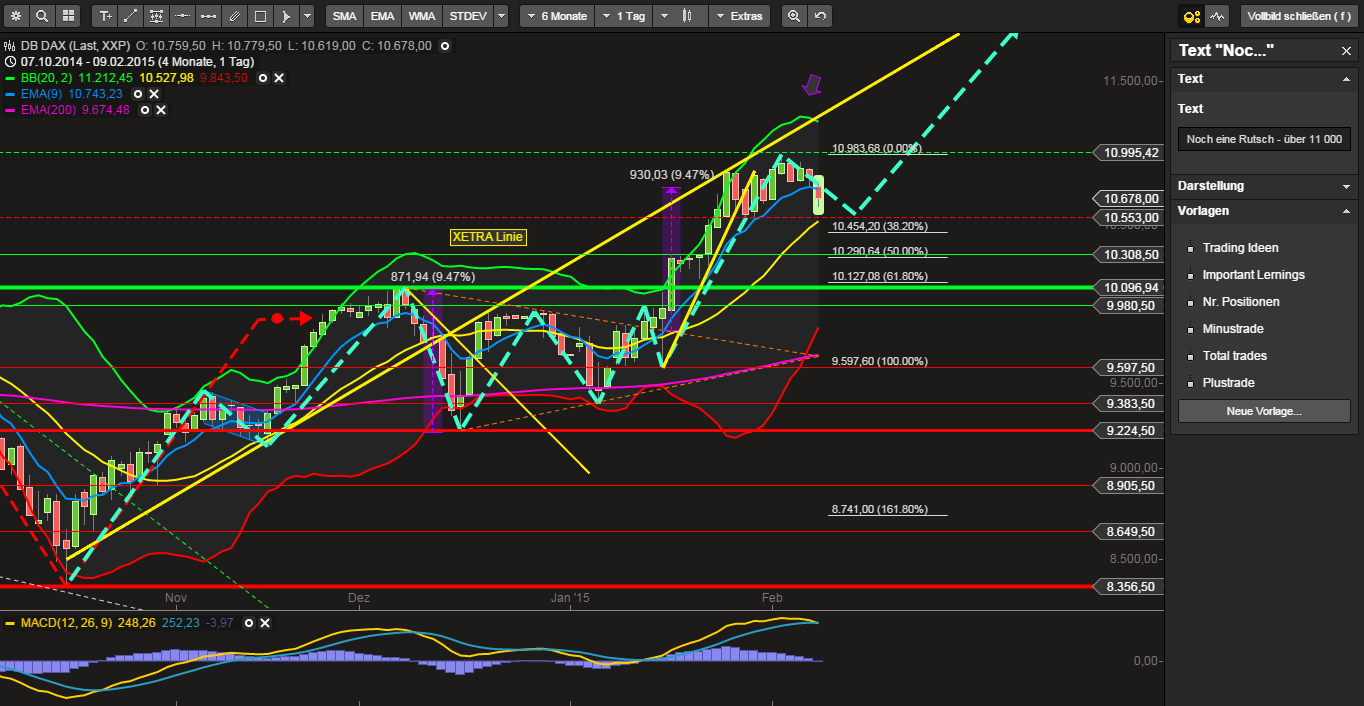1364x706 pixels.
Task: Click the DB DAX instrument icon
Action: click(11, 46)
